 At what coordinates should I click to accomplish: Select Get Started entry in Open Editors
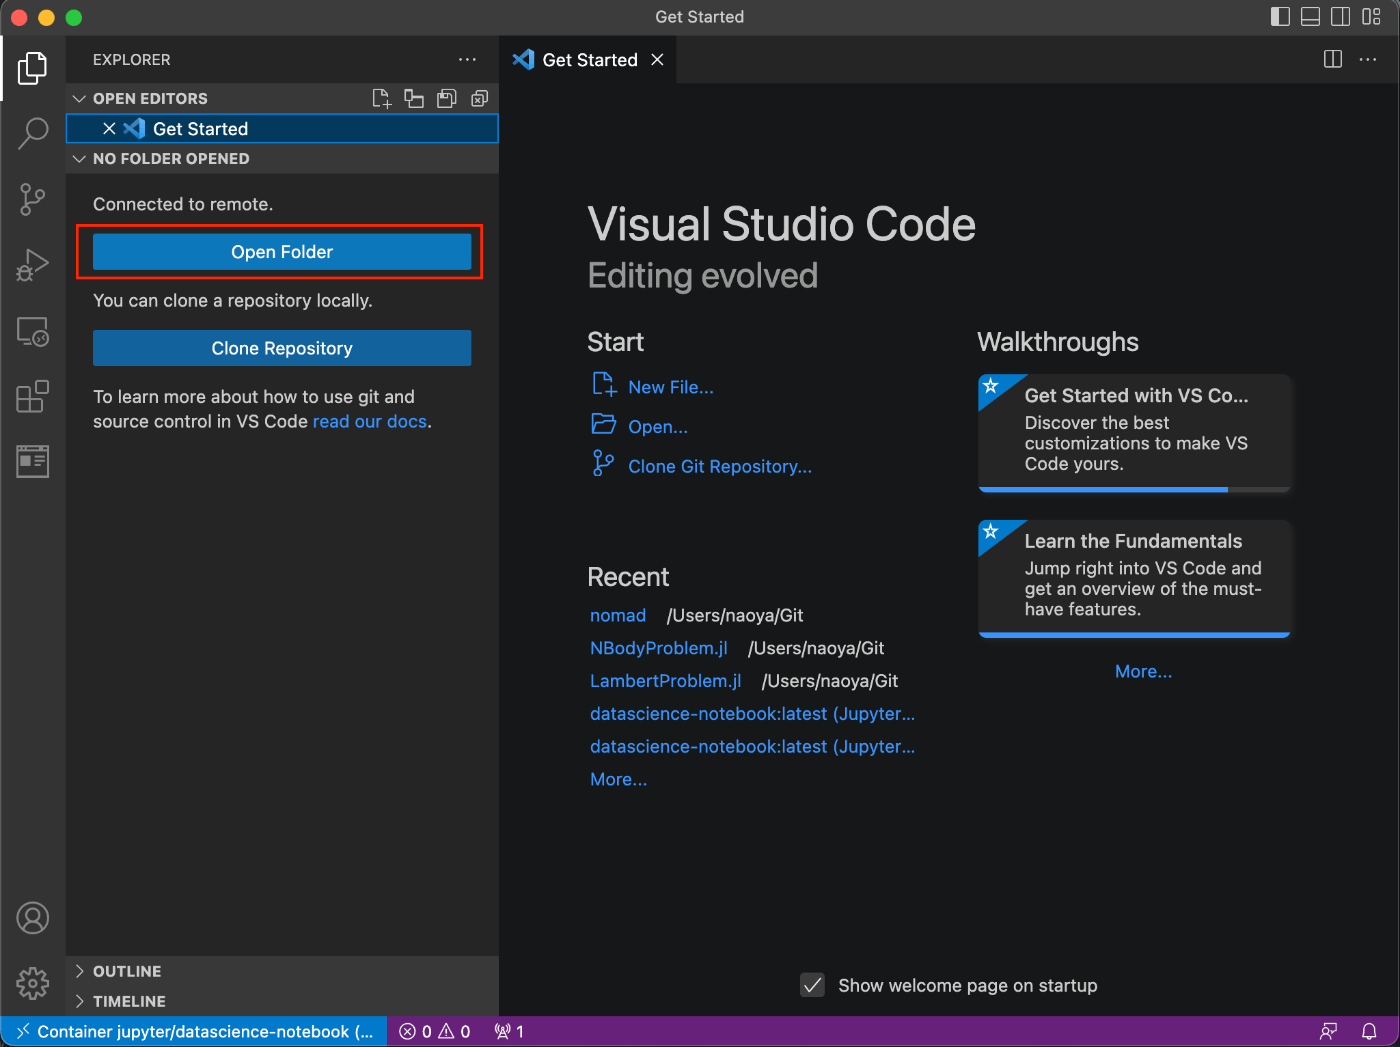pyautogui.click(x=282, y=128)
